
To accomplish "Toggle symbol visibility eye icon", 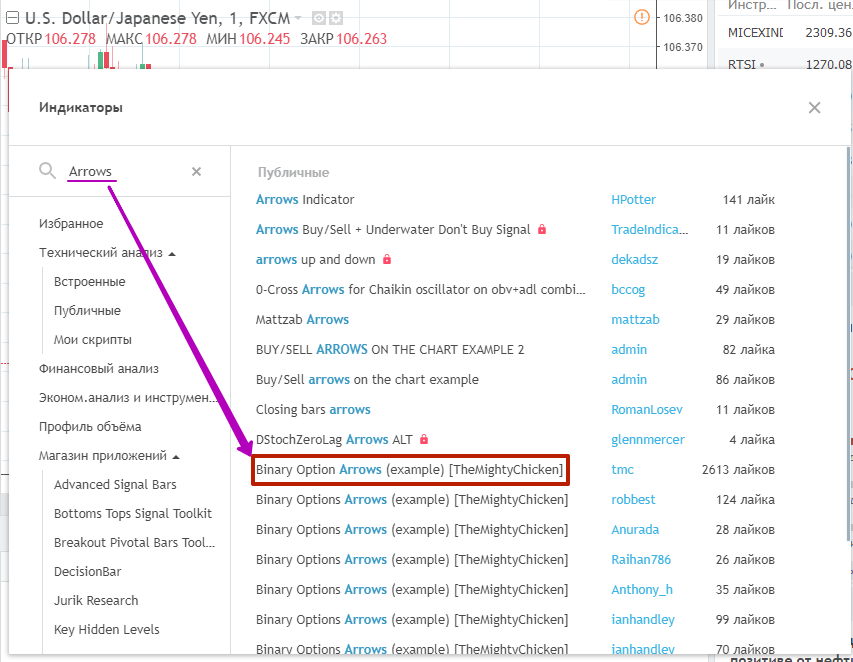I will pyautogui.click(x=318, y=18).
